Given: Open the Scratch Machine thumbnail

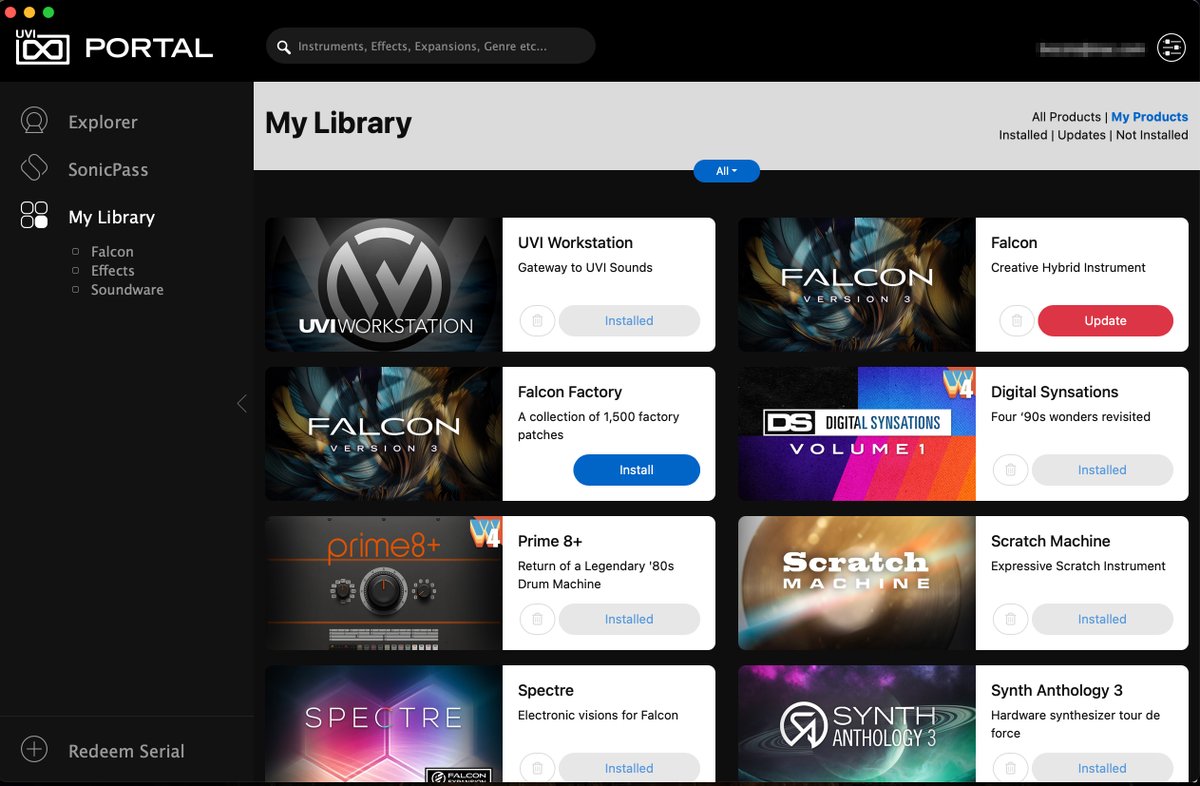Looking at the screenshot, I should 857,583.
